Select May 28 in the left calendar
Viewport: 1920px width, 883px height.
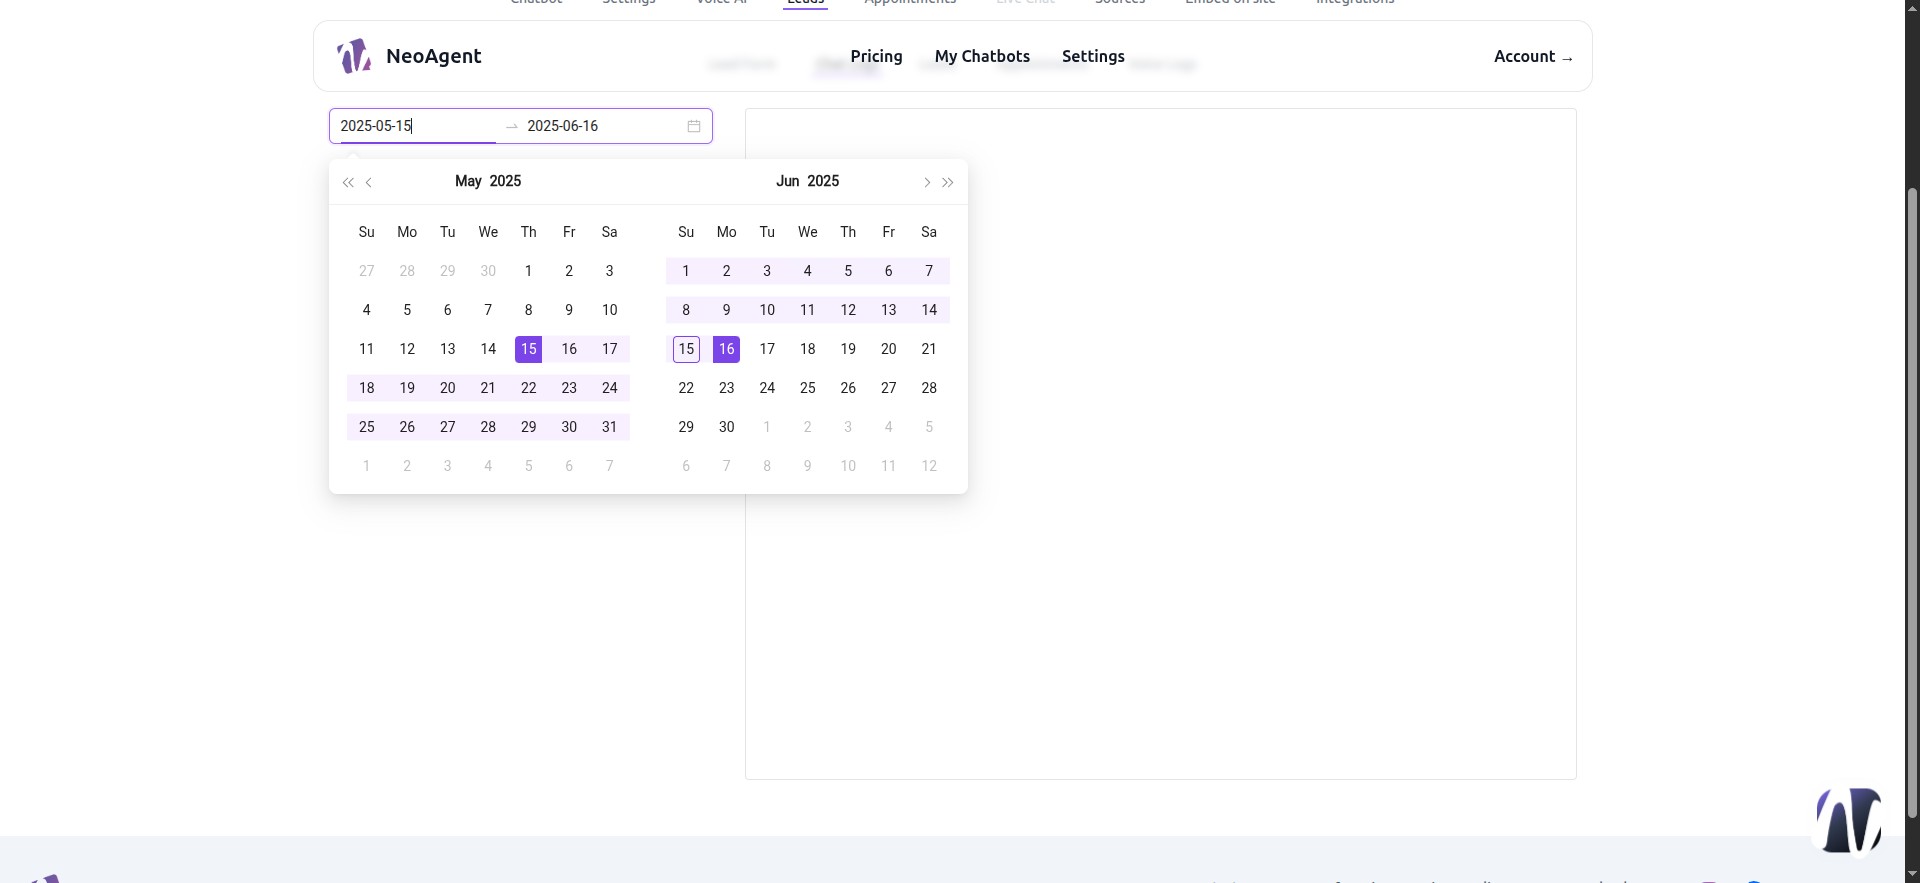click(488, 427)
